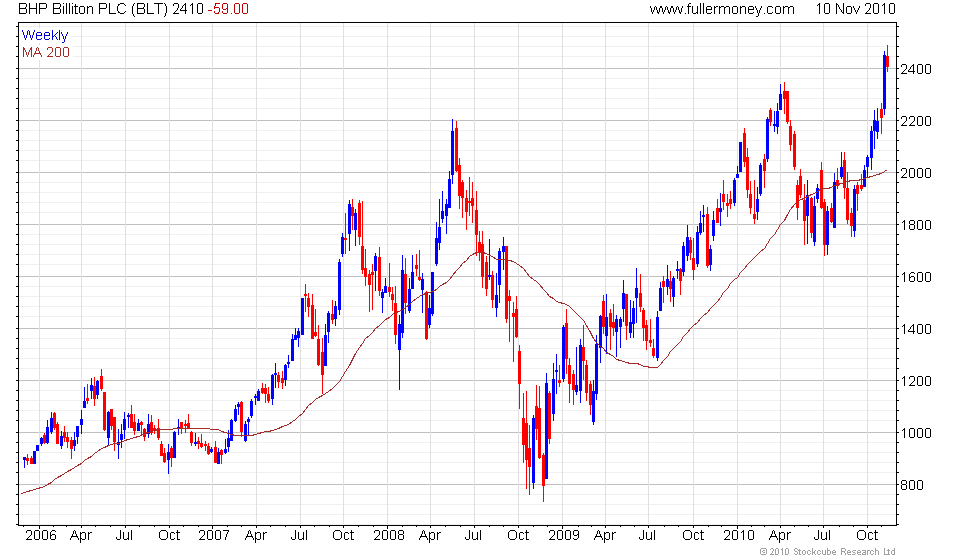The image size is (980, 560).
Task: Click the '800' price axis label
Action: pos(912,485)
